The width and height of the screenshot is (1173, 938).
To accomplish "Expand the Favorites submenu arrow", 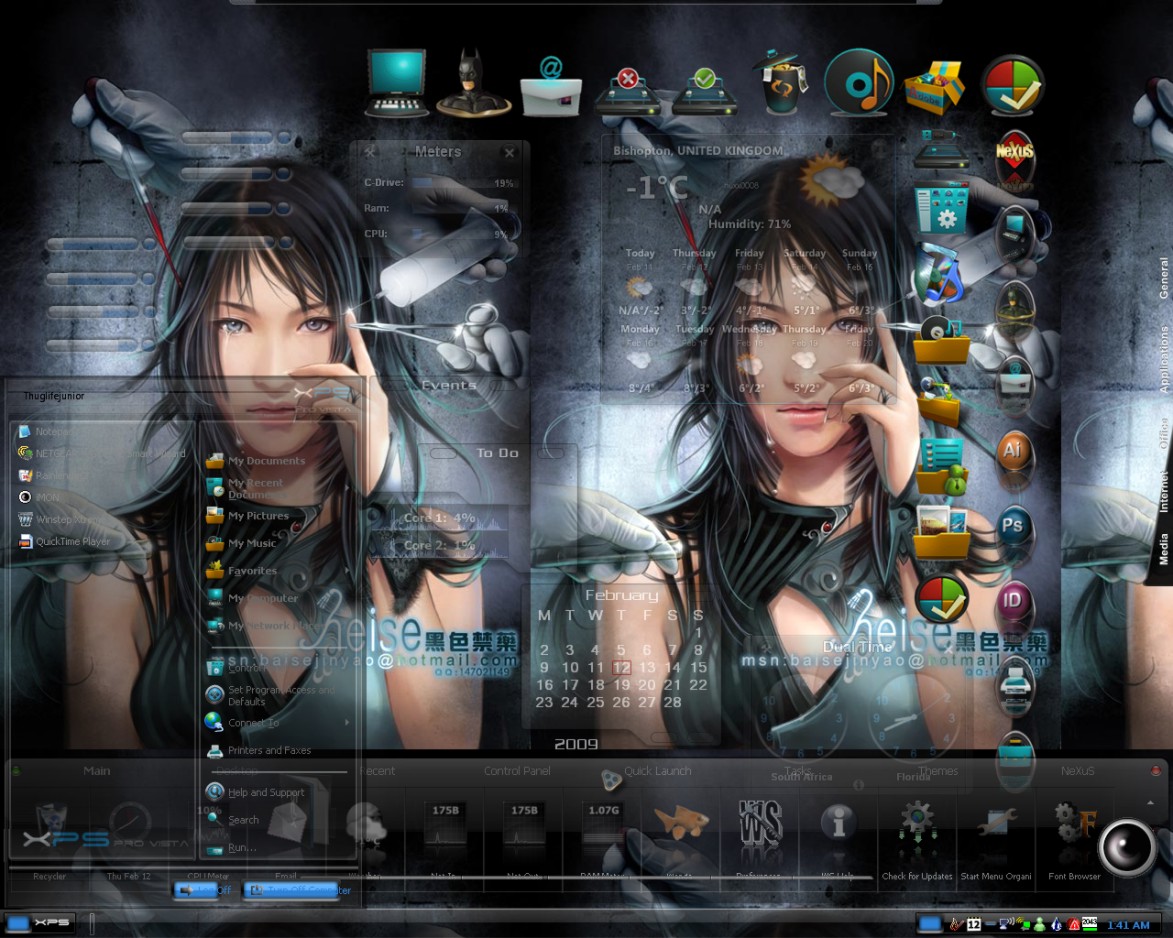I will click(x=347, y=571).
